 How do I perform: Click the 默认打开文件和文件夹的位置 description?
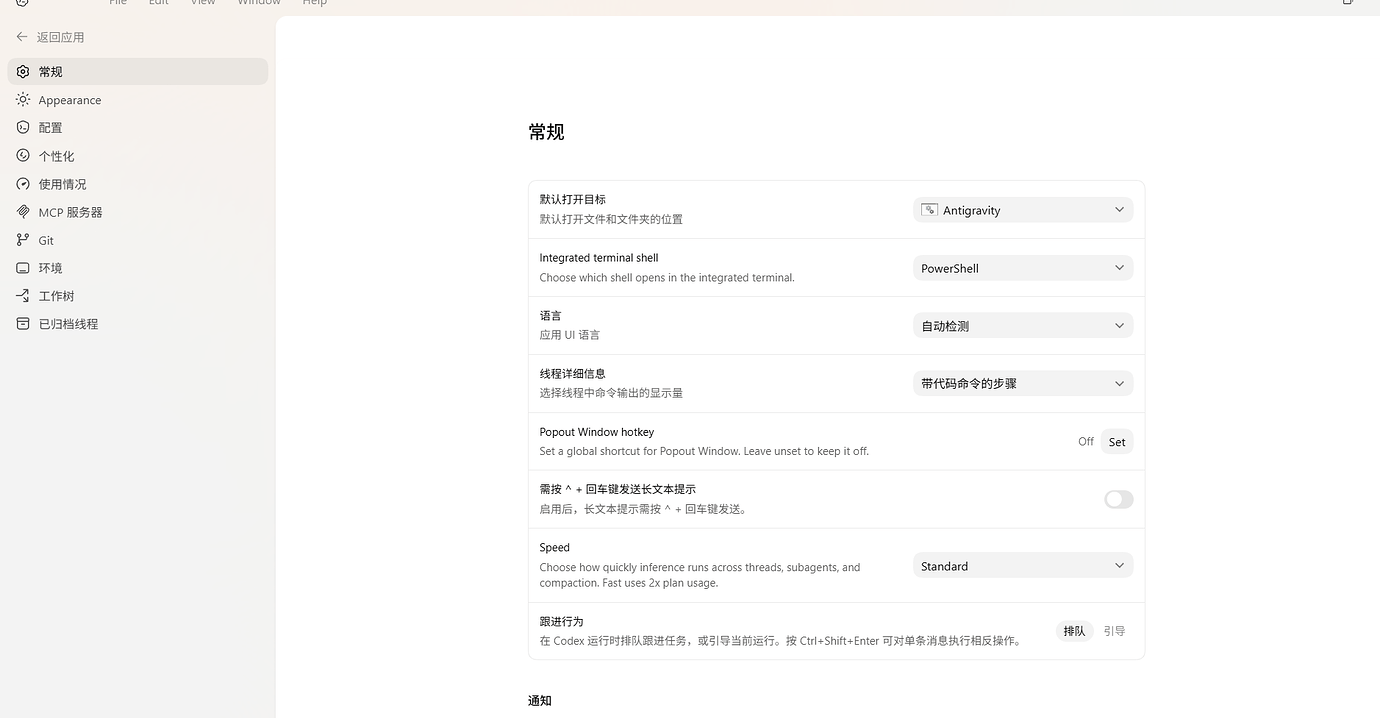tap(611, 219)
